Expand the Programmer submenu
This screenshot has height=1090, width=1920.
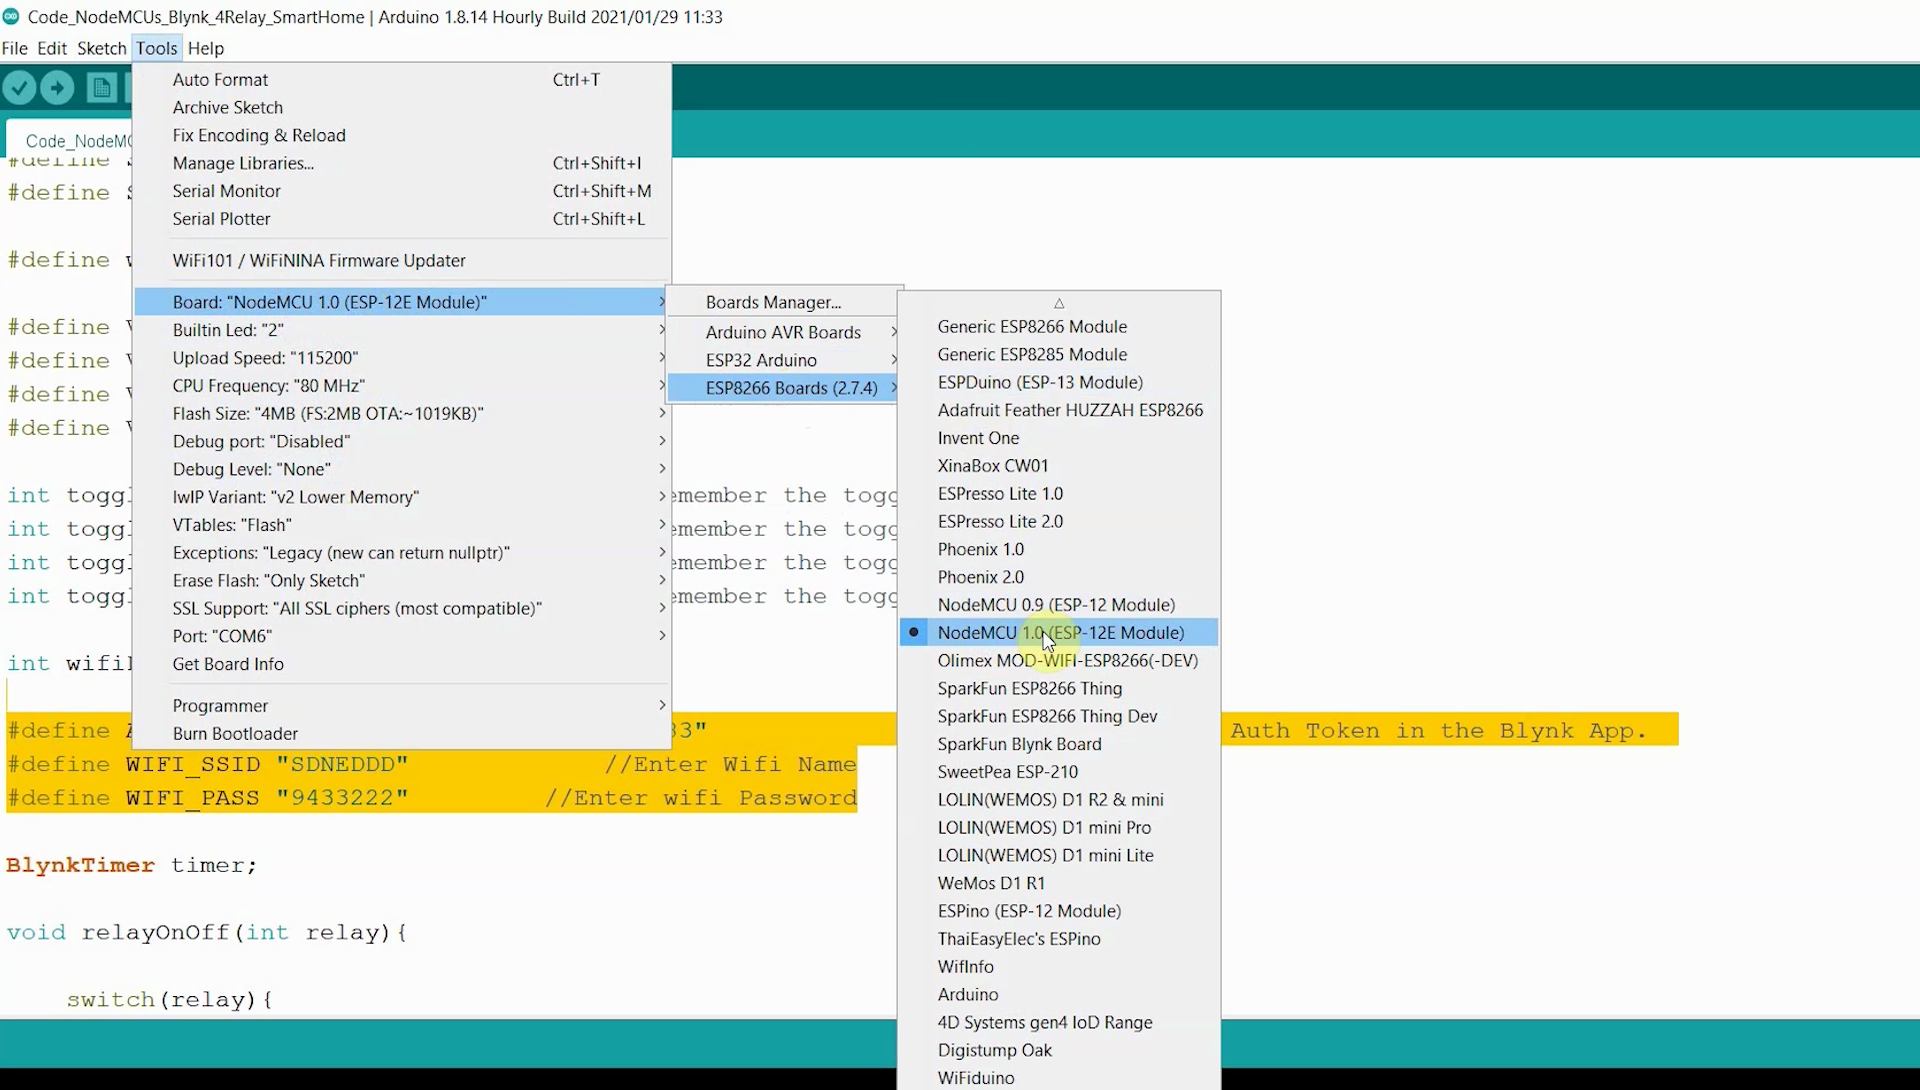(x=220, y=705)
